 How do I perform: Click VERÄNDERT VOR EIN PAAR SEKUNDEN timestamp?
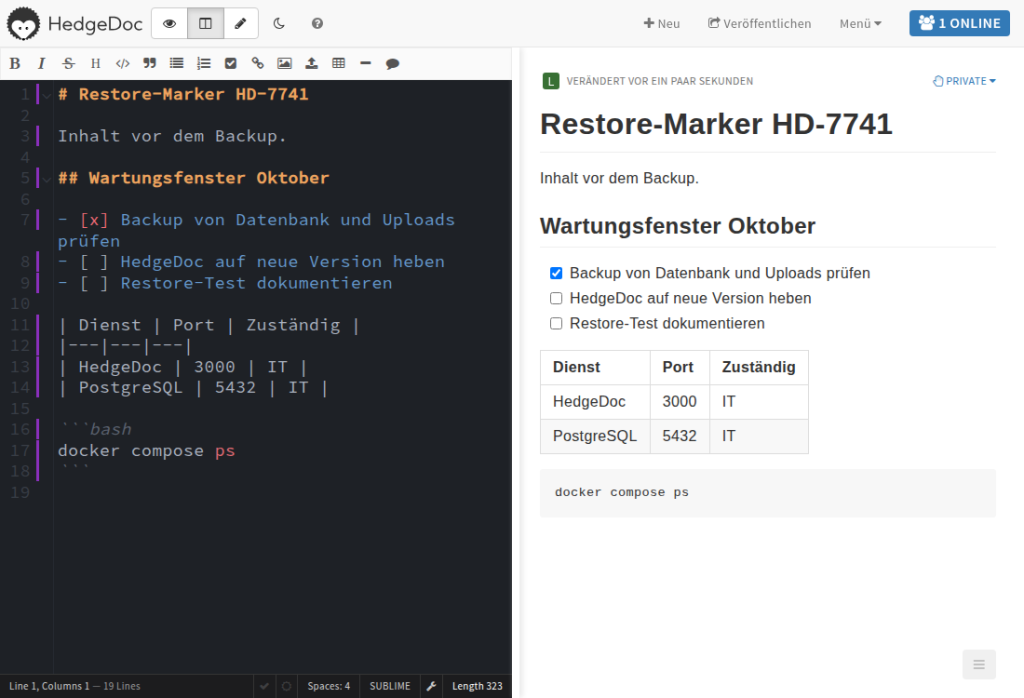[x=660, y=81]
